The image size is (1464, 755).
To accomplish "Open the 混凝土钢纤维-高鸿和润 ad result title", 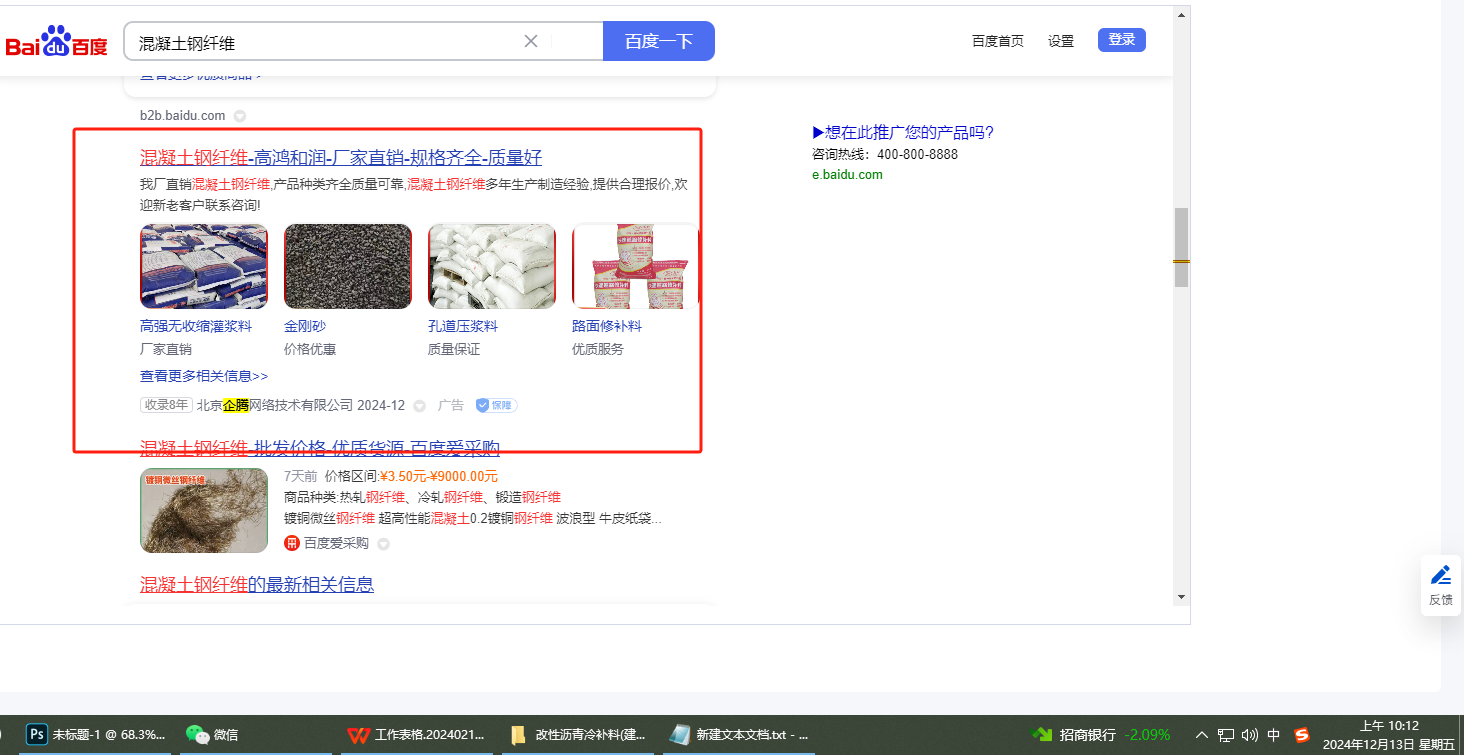I will (341, 157).
